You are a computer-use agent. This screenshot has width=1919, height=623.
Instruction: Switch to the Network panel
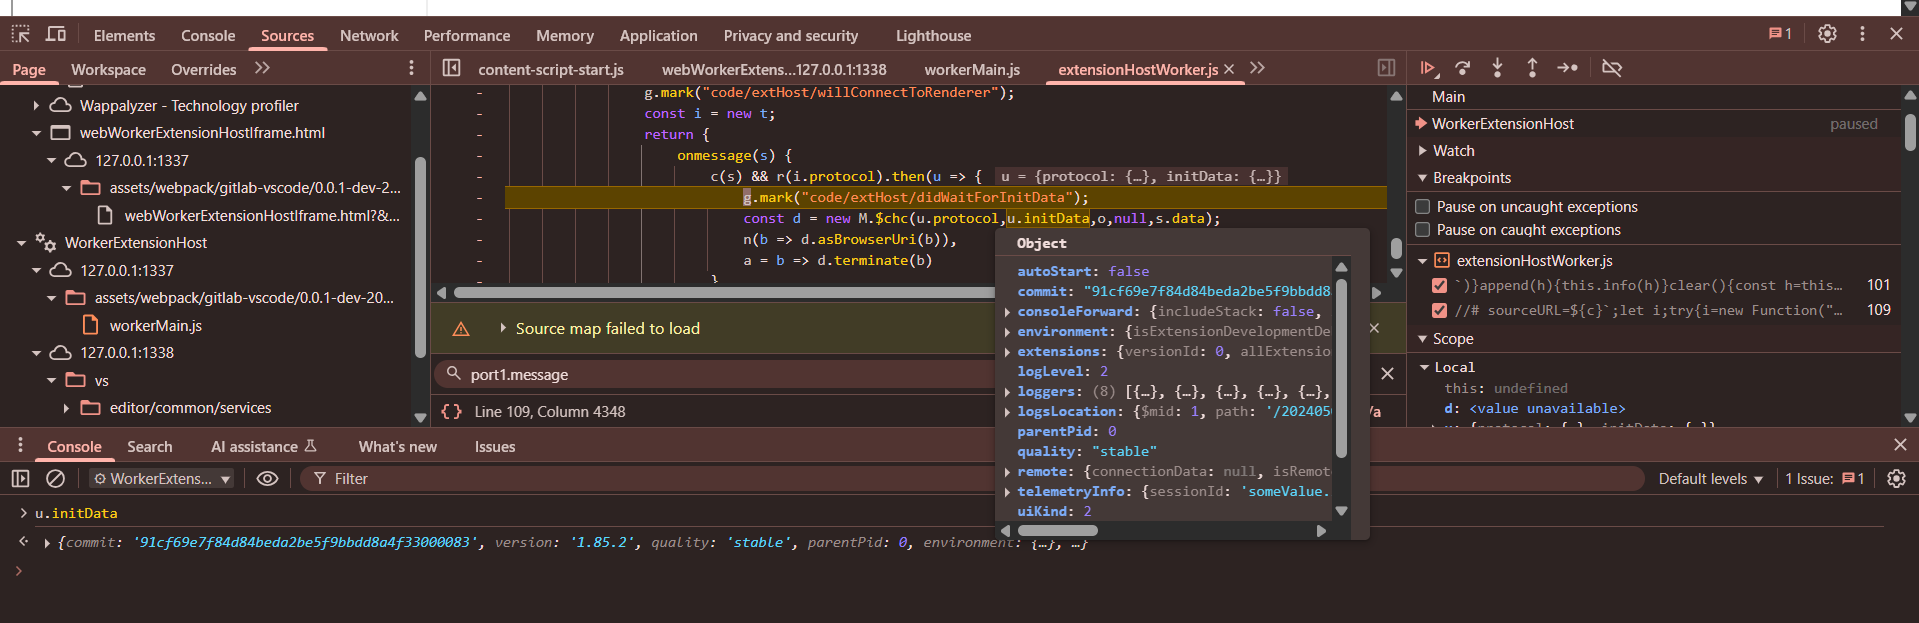coord(369,35)
